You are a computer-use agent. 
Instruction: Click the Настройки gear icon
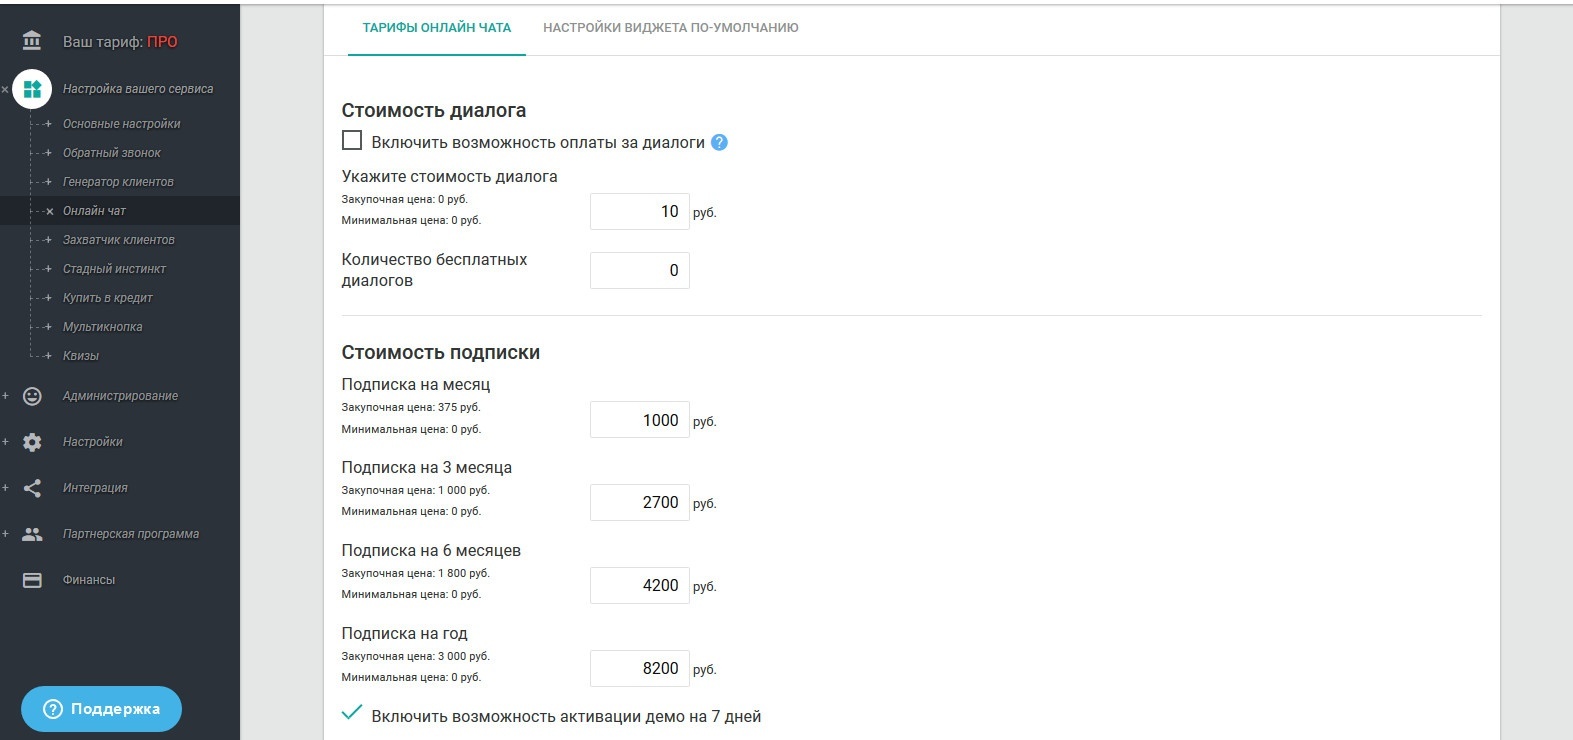pos(32,442)
